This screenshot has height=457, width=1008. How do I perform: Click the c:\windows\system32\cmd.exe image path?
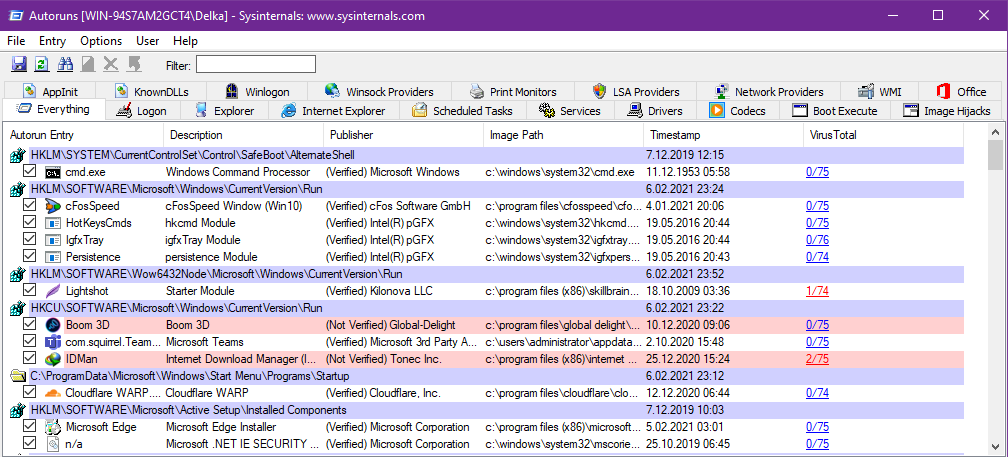[560, 172]
